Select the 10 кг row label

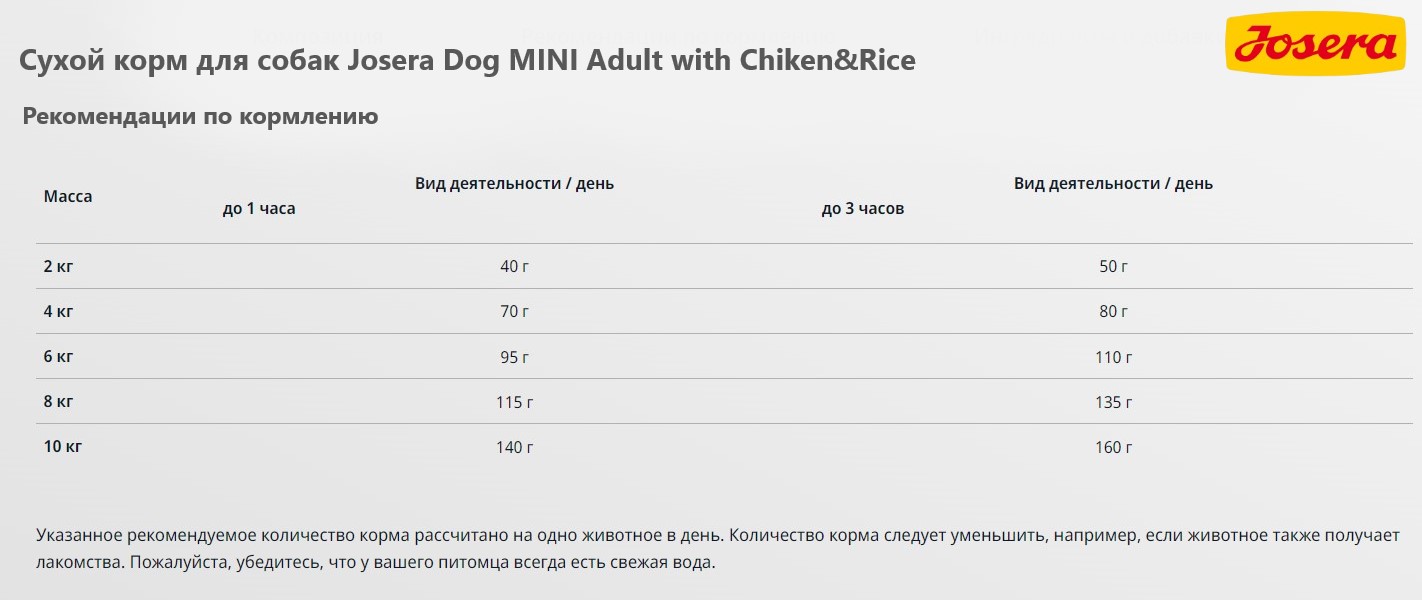[63, 446]
